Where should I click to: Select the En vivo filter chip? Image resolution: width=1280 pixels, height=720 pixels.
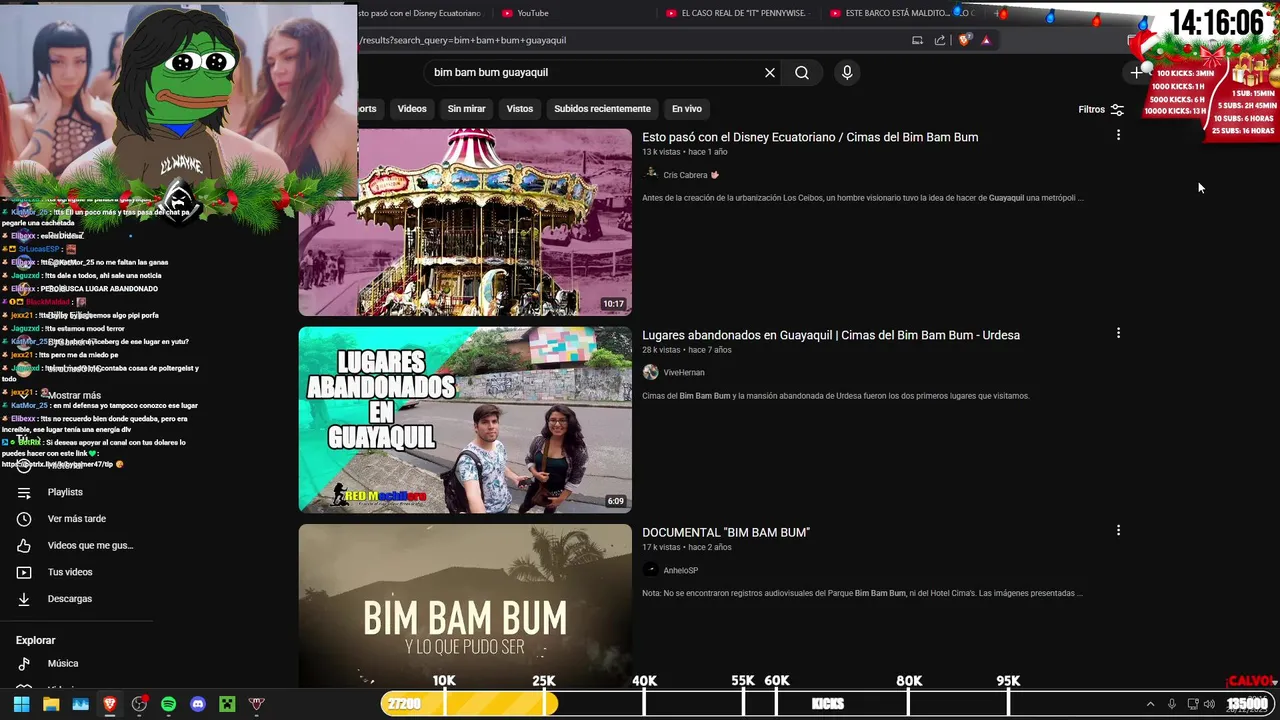coord(686,109)
